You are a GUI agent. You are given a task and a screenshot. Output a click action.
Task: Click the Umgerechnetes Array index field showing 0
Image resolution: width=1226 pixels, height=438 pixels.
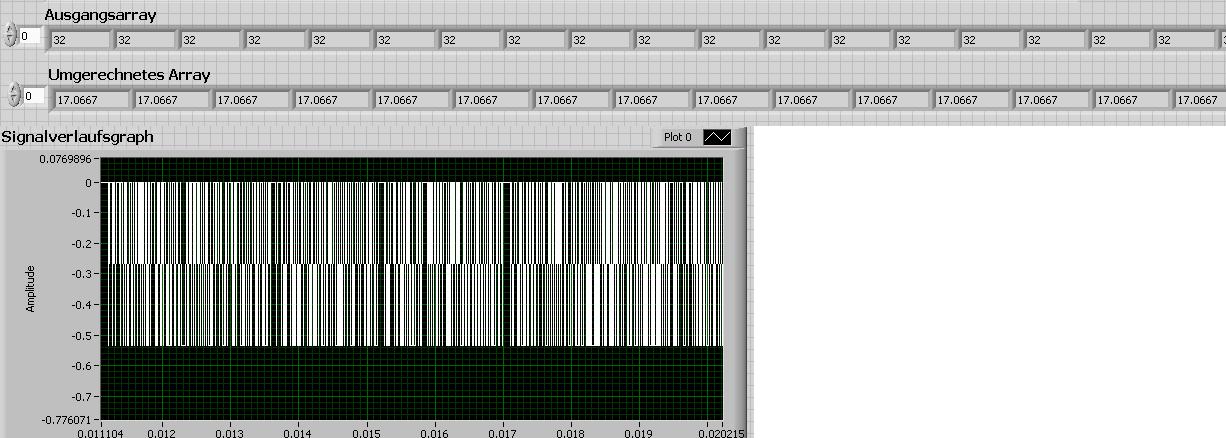click(34, 96)
